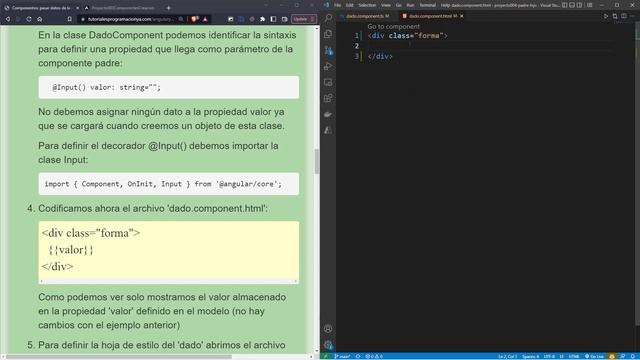Click {{valor}} in yellow code box
The height and width of the screenshot is (360, 640).
tap(71, 250)
